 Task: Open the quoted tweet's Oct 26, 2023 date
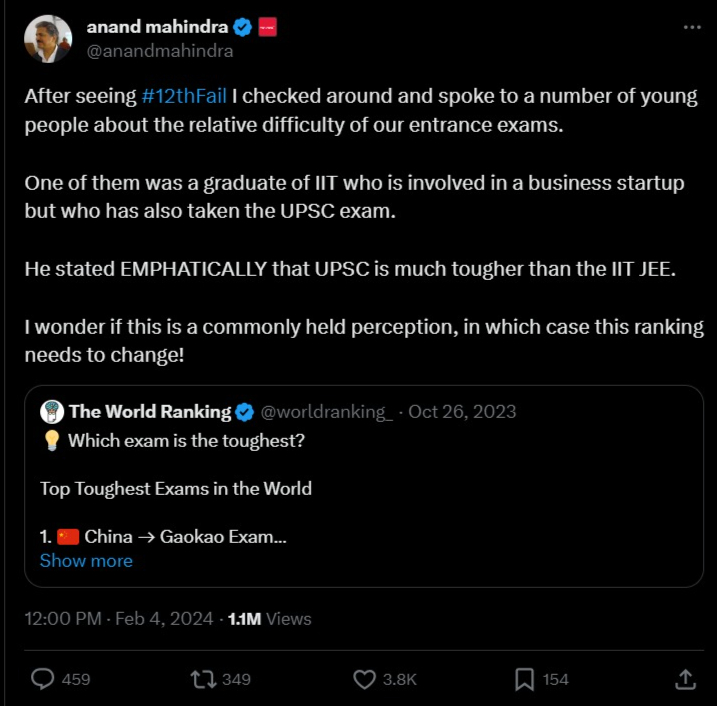(x=462, y=411)
